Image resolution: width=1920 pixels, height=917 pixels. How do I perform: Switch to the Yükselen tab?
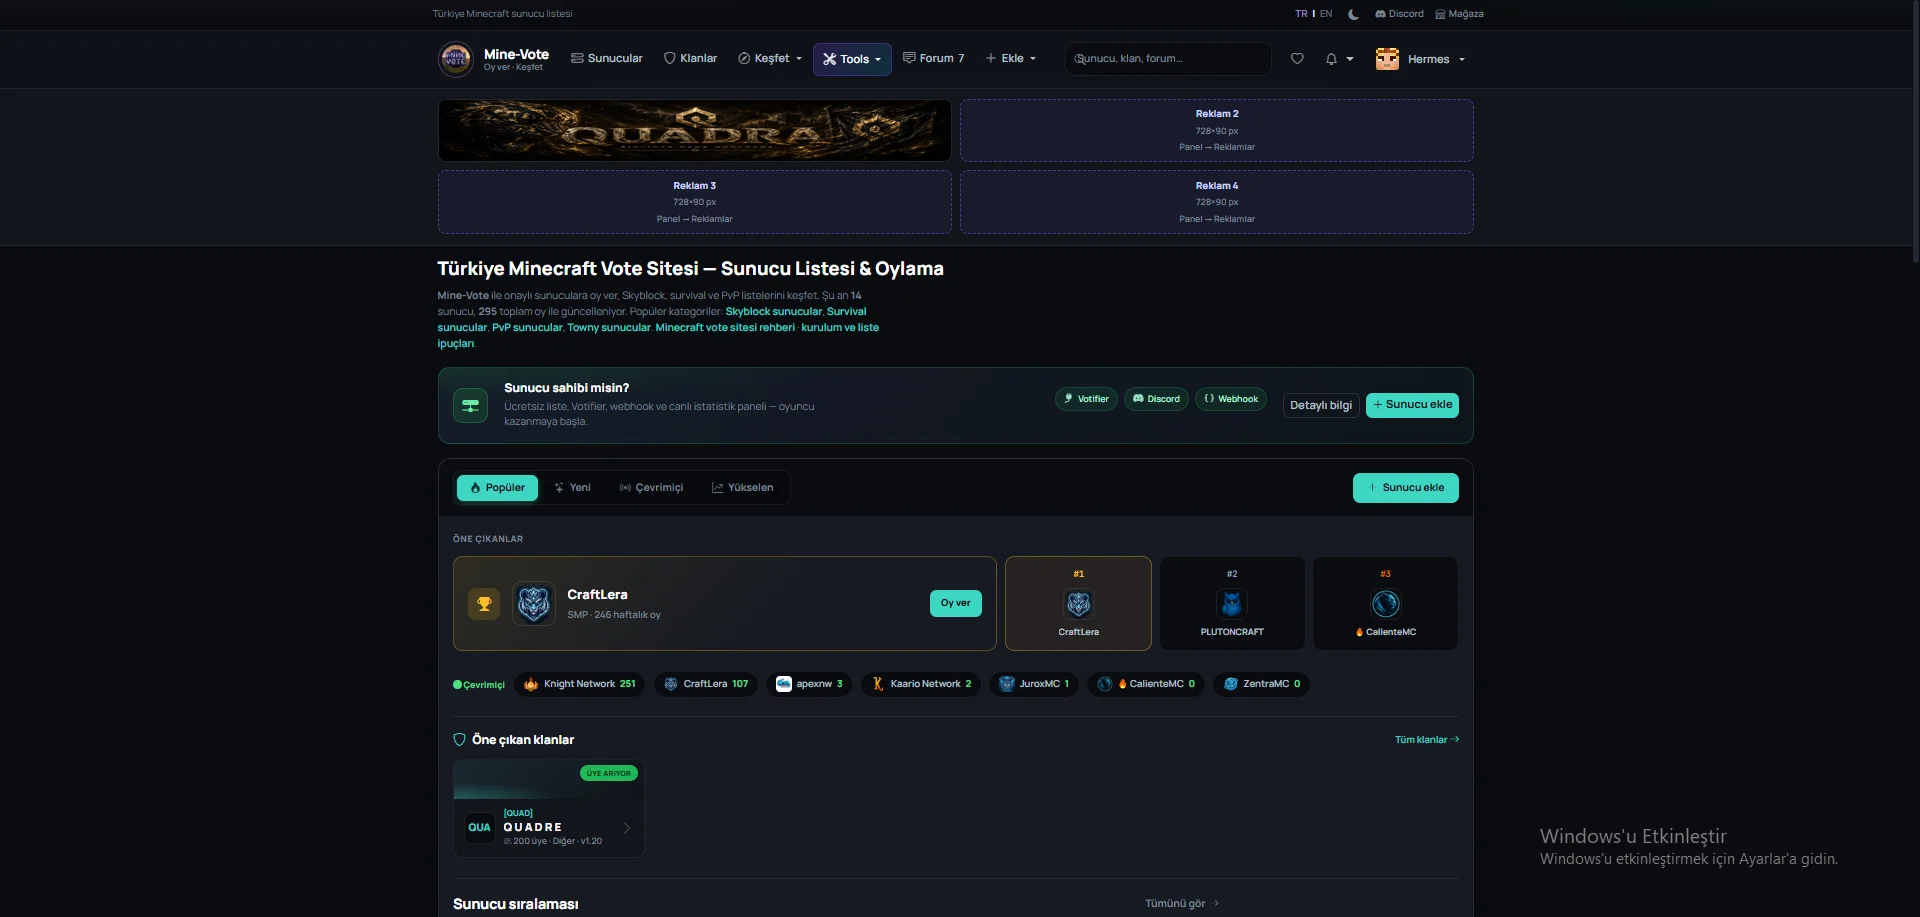click(x=743, y=488)
